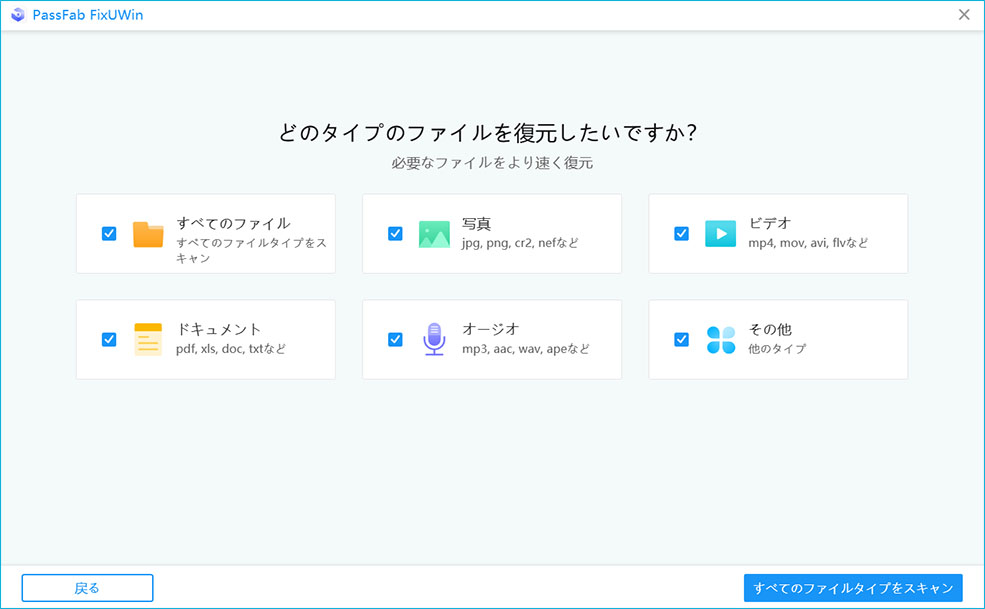The width and height of the screenshot is (985, 609).
Task: Click the 戻る button
Action: click(87, 588)
